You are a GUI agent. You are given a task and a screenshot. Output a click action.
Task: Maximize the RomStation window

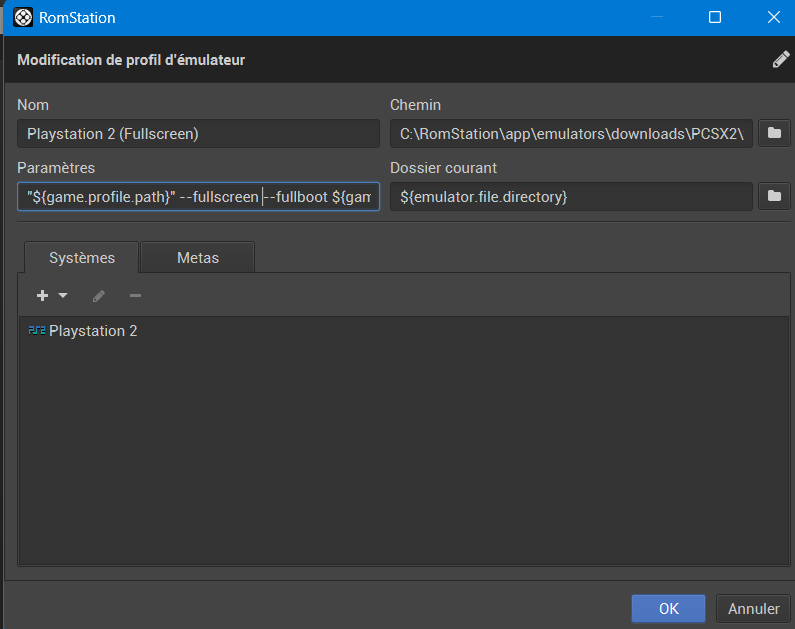pyautogui.click(x=715, y=17)
